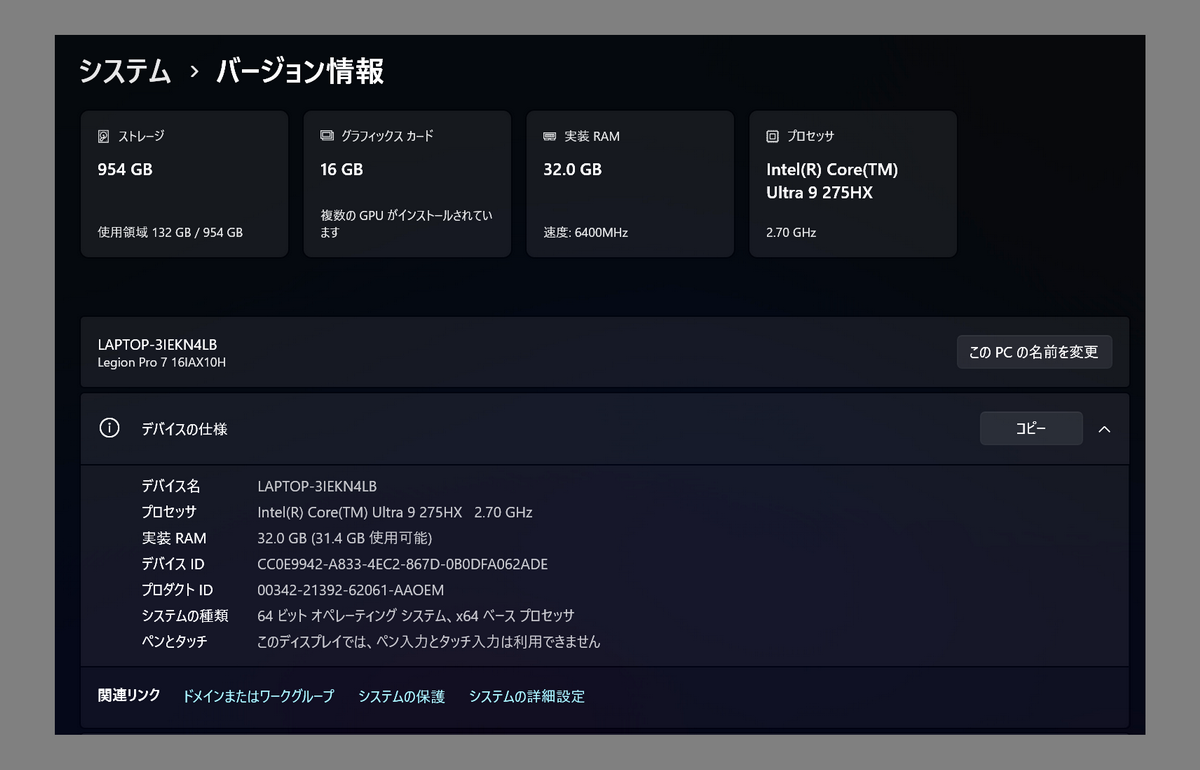Click the バージョン情報 page title
This screenshot has width=1200, height=770.
coord(300,72)
